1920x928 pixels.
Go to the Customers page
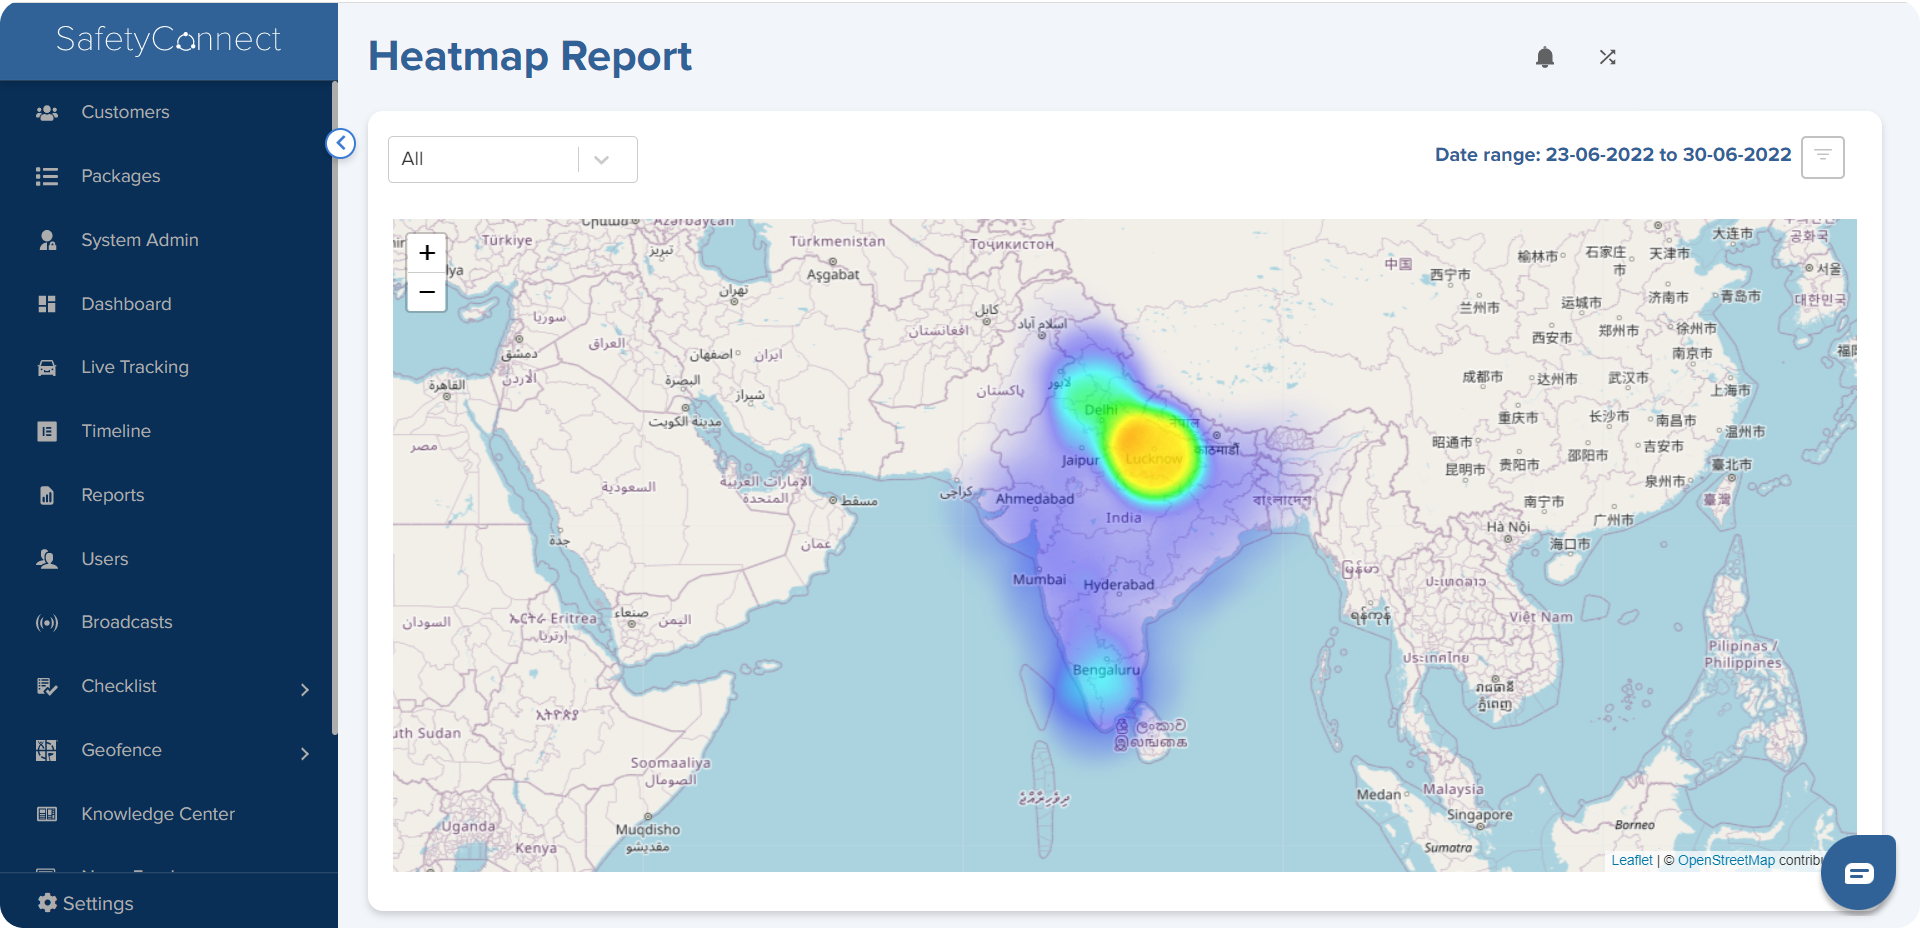pos(125,113)
